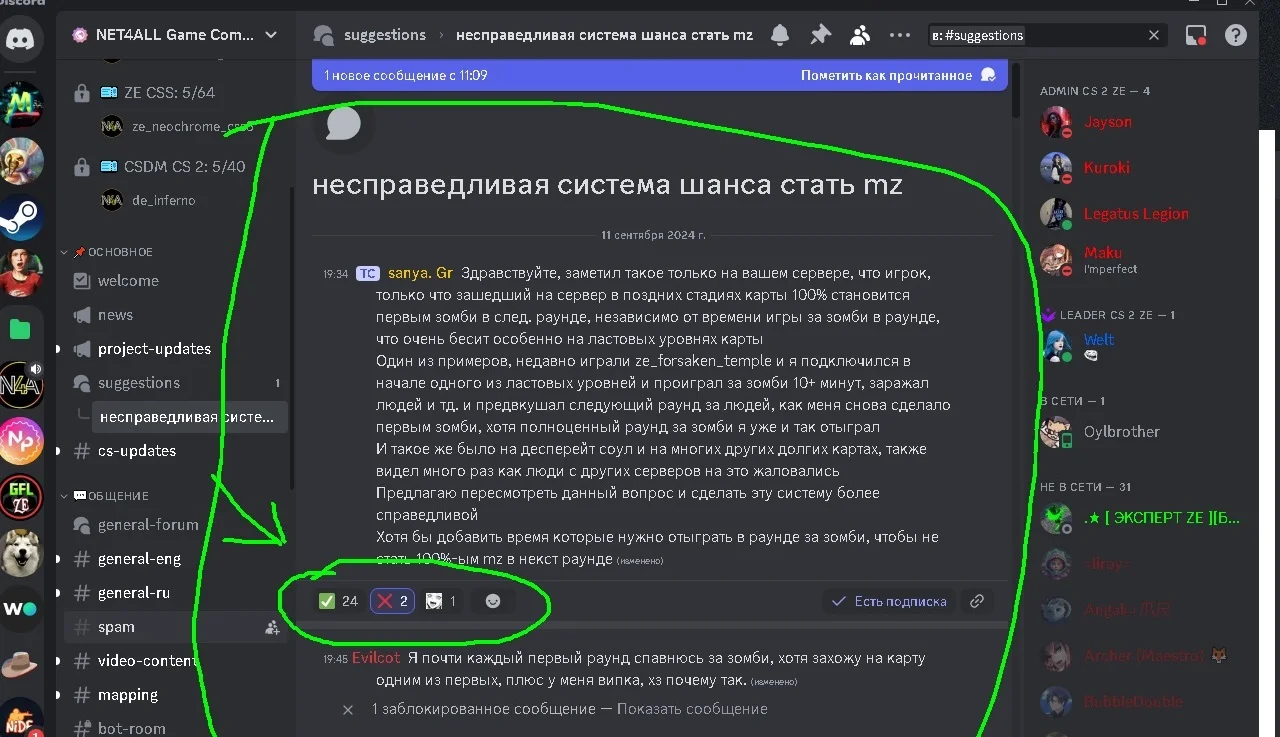Screen dimensions: 1280x737
Task: Open the GFL ZE server icon
Action: pos(21,497)
